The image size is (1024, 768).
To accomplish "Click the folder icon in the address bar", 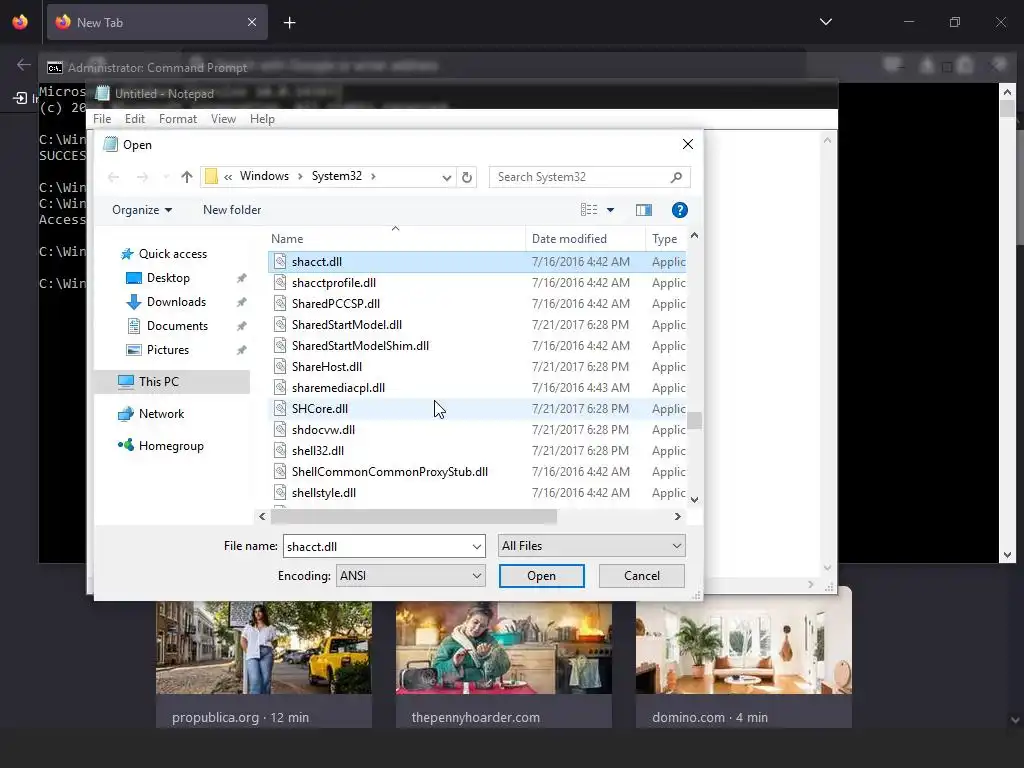I will [x=211, y=176].
